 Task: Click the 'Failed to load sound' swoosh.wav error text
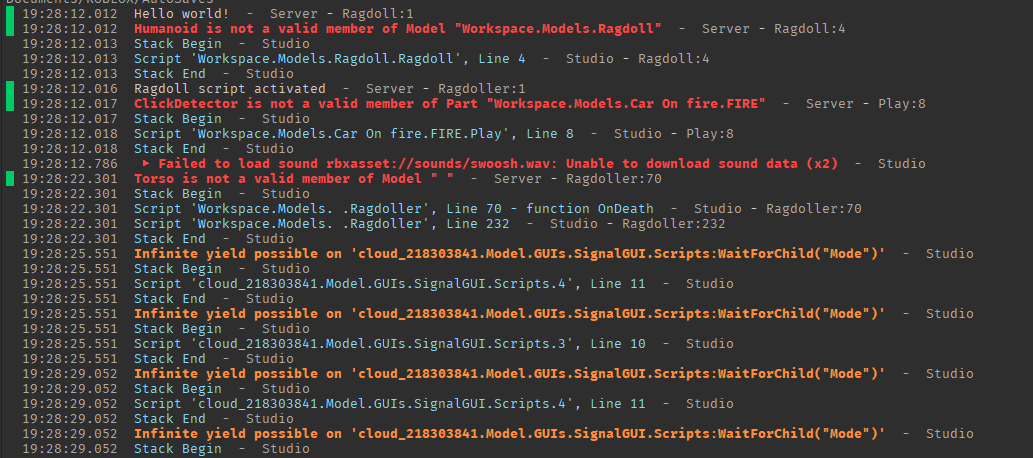point(497,163)
